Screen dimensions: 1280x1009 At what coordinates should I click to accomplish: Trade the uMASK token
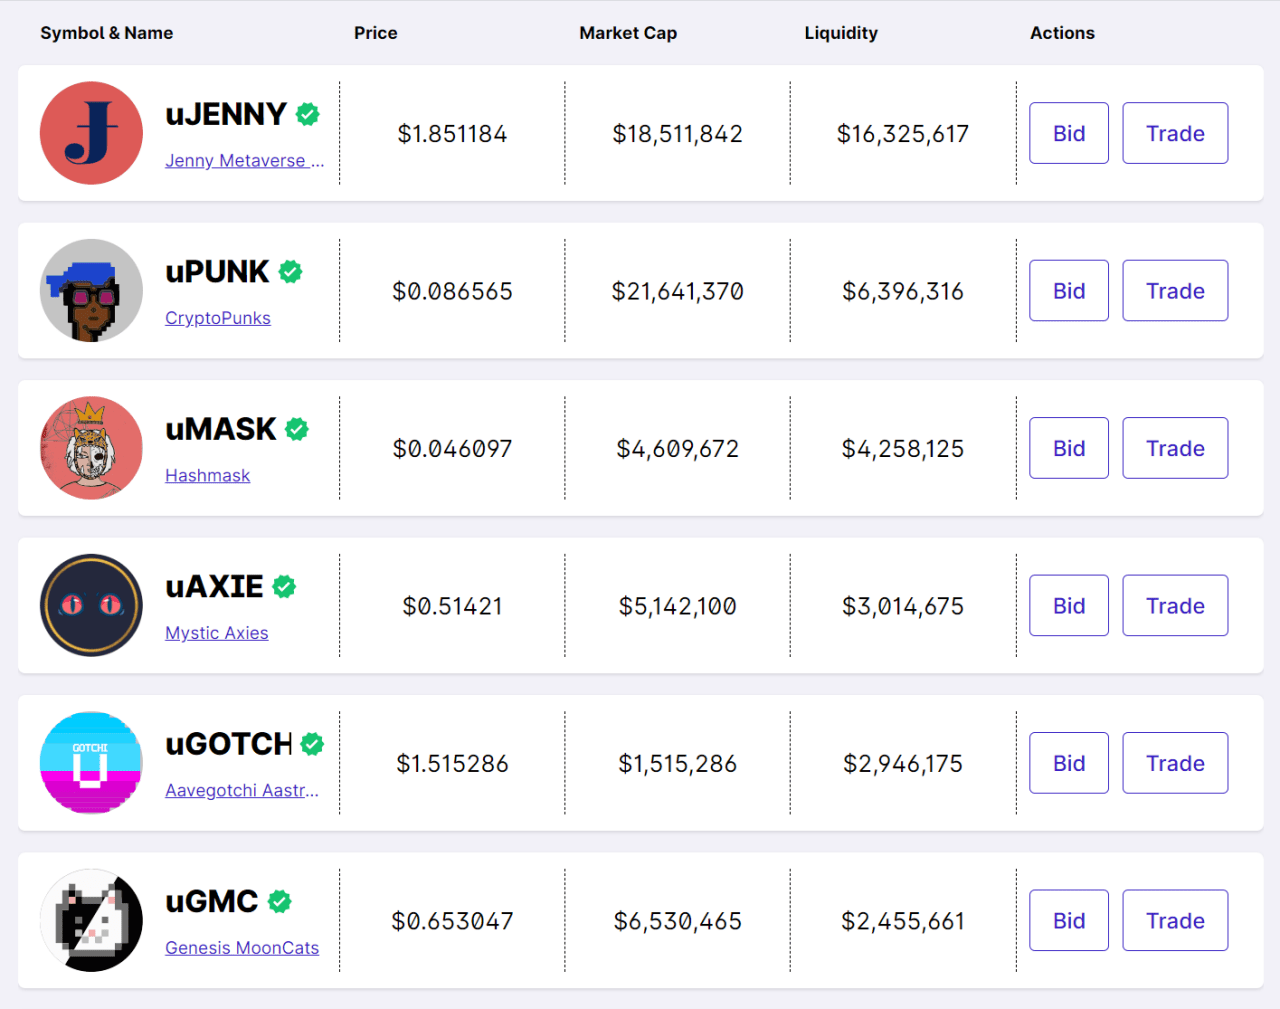pos(1175,448)
